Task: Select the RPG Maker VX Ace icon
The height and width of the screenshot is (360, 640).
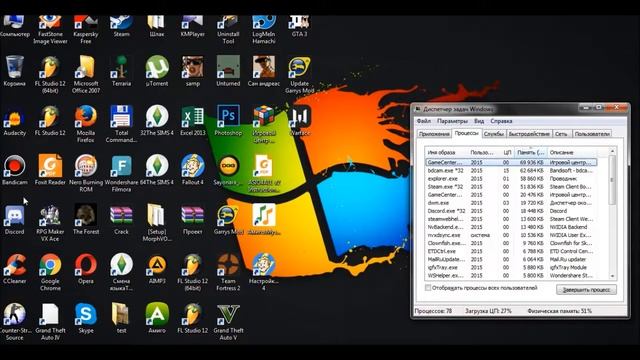Action: click(x=50, y=223)
